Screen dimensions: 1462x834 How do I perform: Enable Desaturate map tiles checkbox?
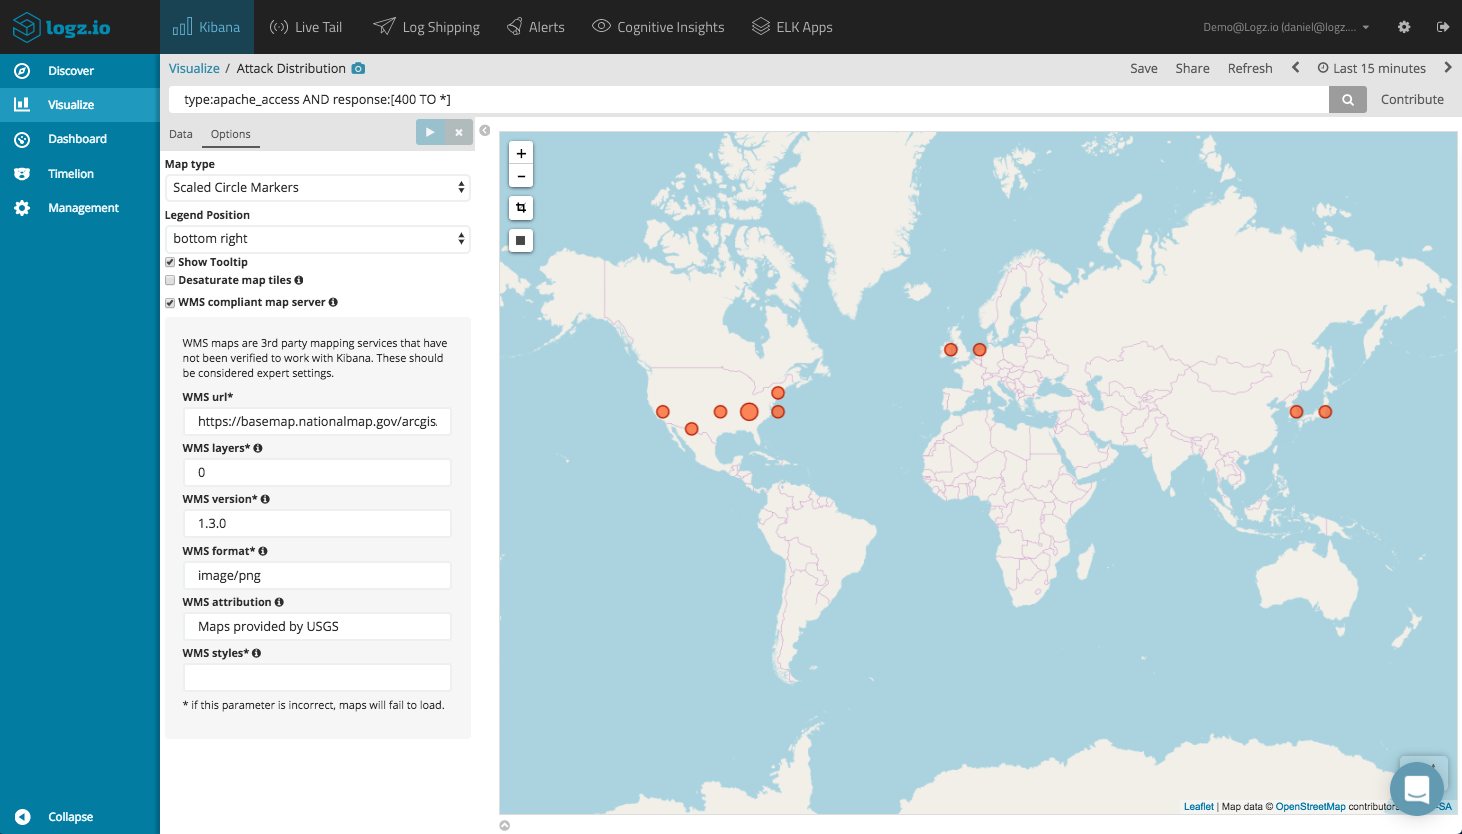click(170, 280)
